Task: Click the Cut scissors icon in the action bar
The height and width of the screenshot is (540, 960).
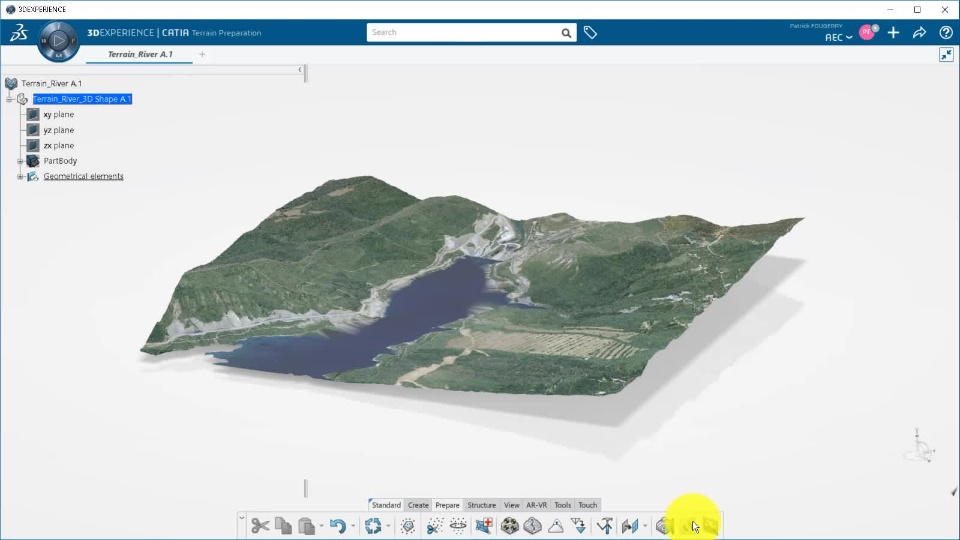Action: tap(260, 525)
